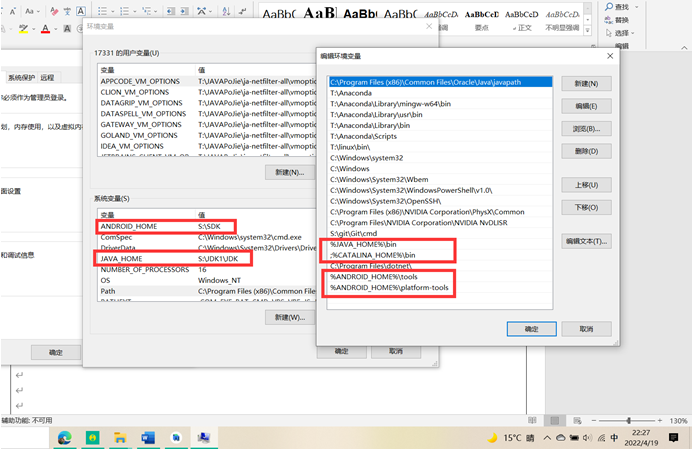
Task: Click the character border icon in Word ribbon
Action: tap(81, 11)
